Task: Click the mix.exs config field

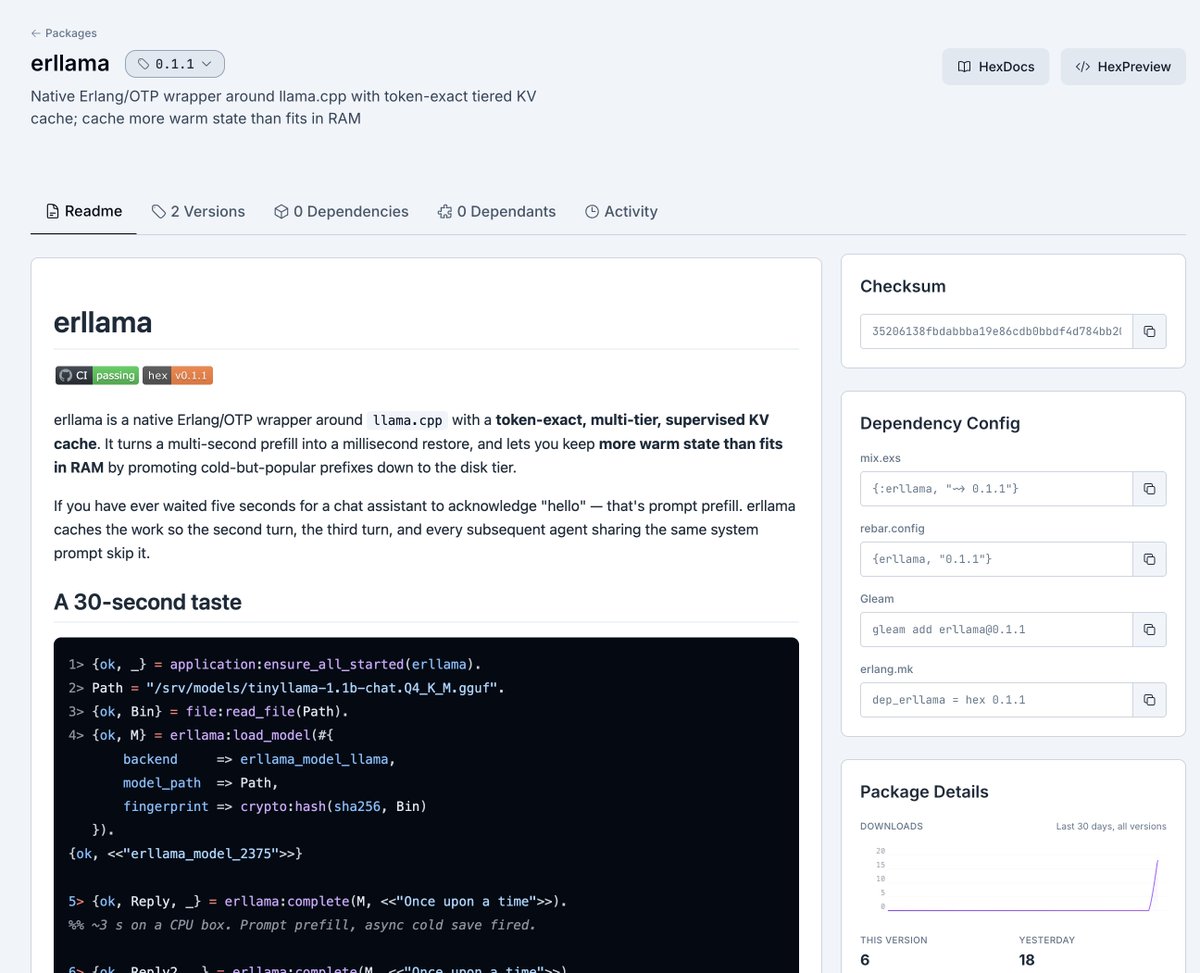Action: tap(996, 489)
